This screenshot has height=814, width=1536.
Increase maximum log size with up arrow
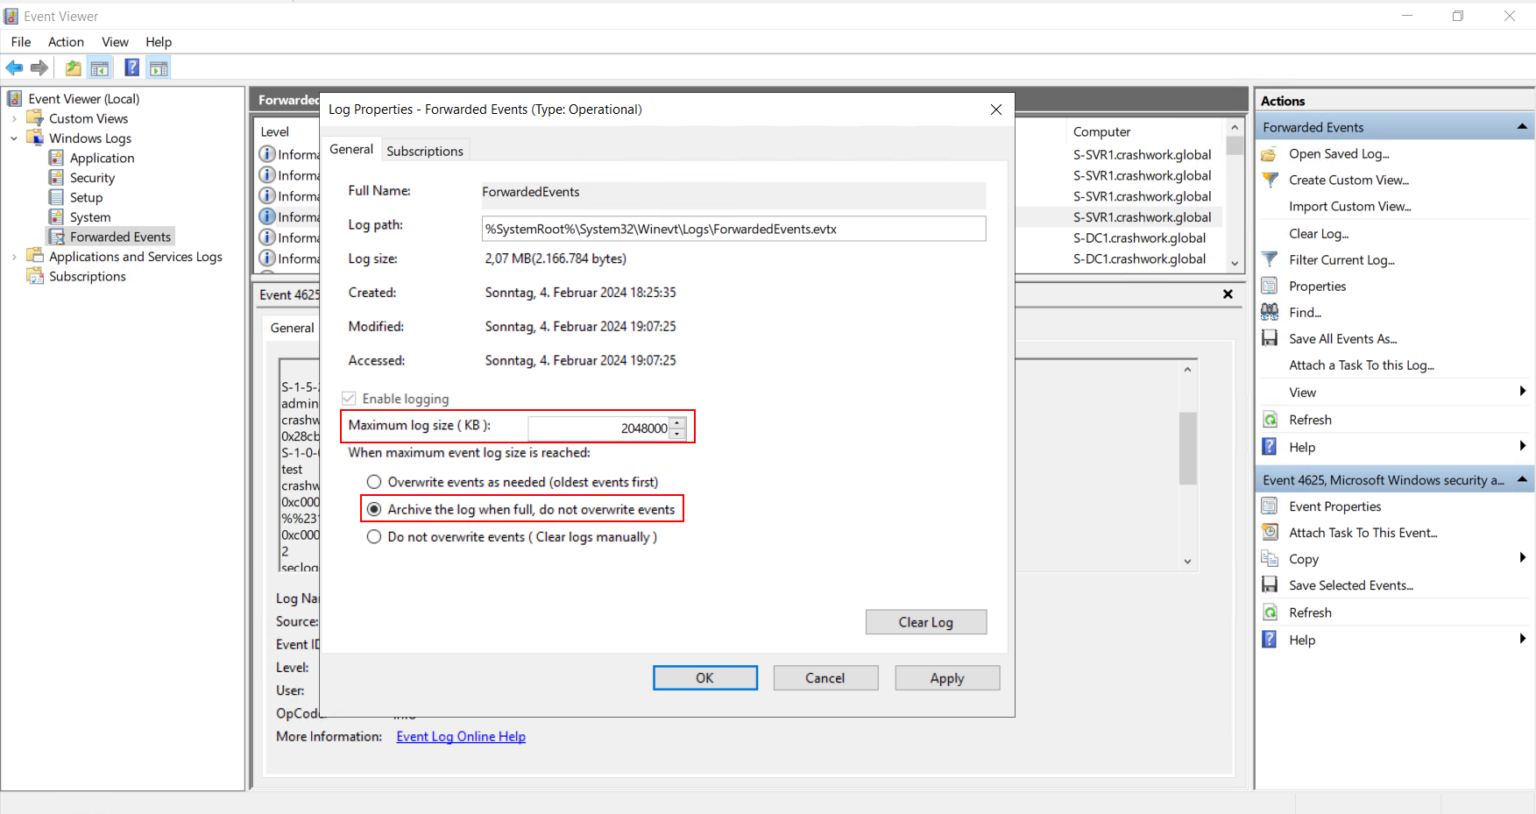click(x=678, y=423)
